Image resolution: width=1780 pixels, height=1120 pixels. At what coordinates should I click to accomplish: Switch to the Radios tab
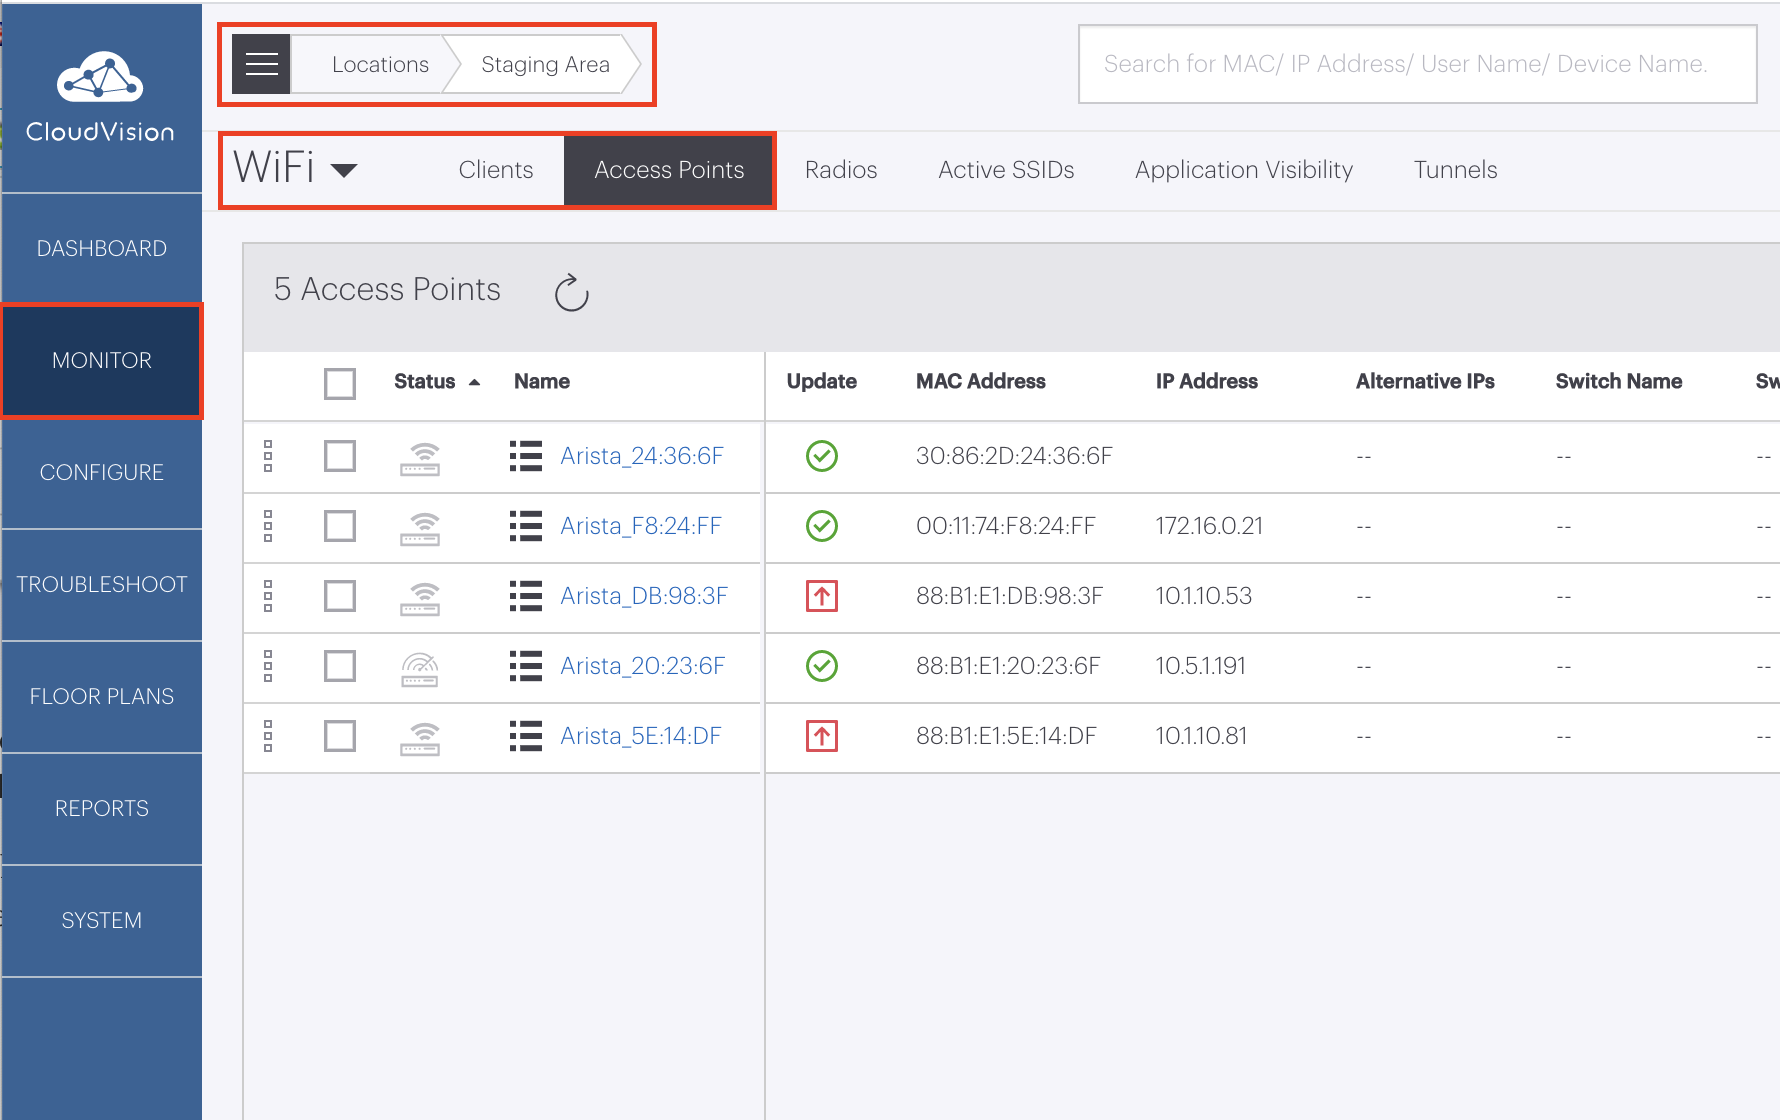click(x=840, y=170)
